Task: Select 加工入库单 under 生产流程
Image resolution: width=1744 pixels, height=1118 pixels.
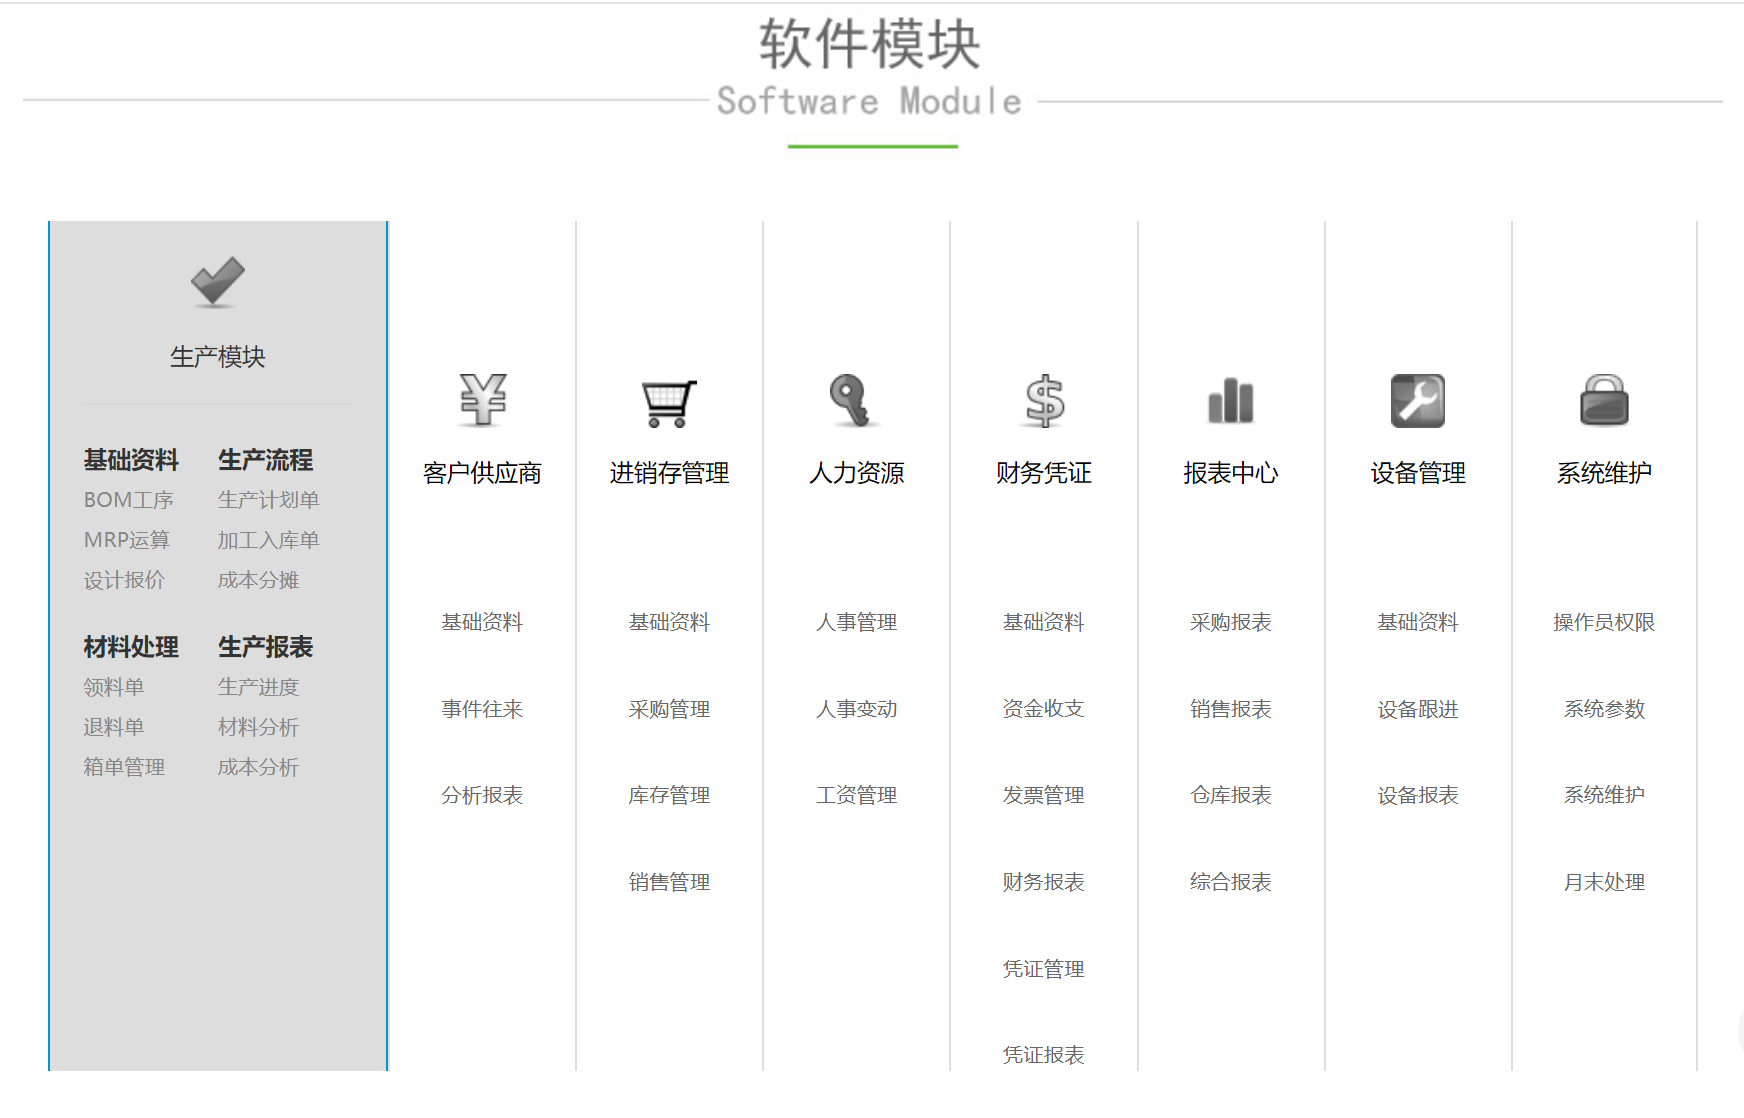Action: click(269, 540)
